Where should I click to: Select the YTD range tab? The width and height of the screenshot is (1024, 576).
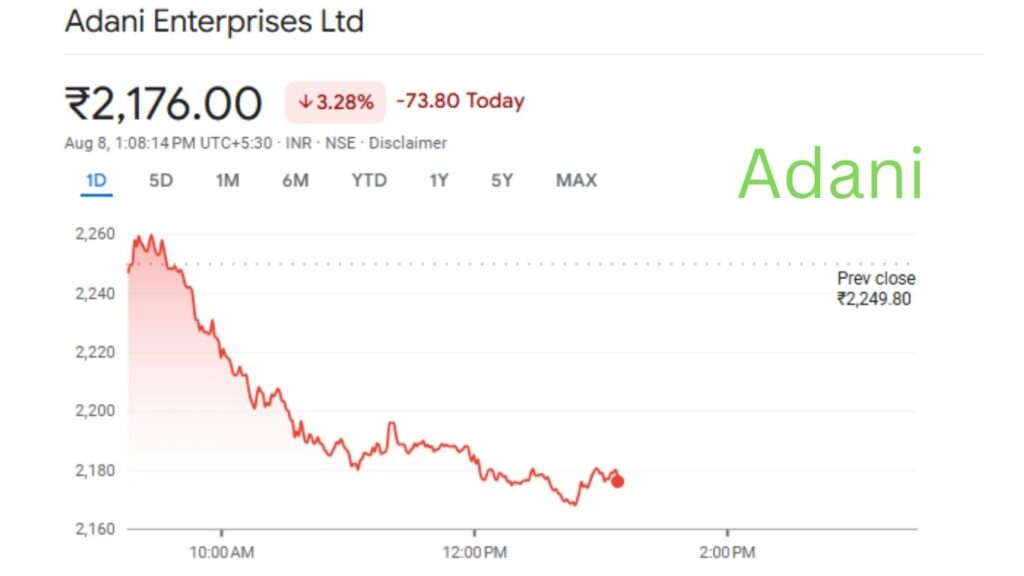click(369, 181)
